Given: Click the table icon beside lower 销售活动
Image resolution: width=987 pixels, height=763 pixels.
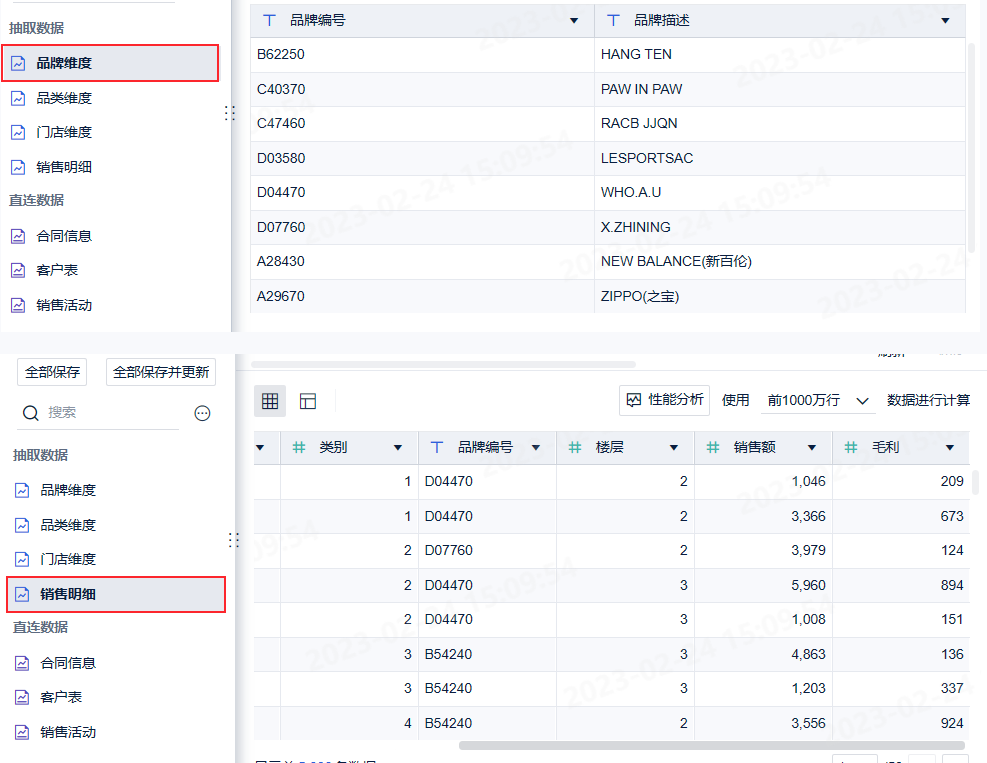Looking at the screenshot, I should click(x=22, y=732).
